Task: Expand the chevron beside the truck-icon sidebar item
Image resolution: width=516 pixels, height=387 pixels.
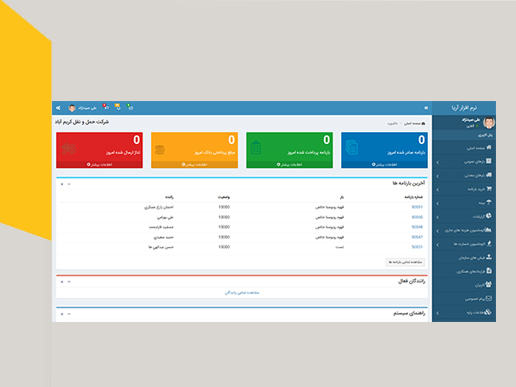Action: click(438, 176)
